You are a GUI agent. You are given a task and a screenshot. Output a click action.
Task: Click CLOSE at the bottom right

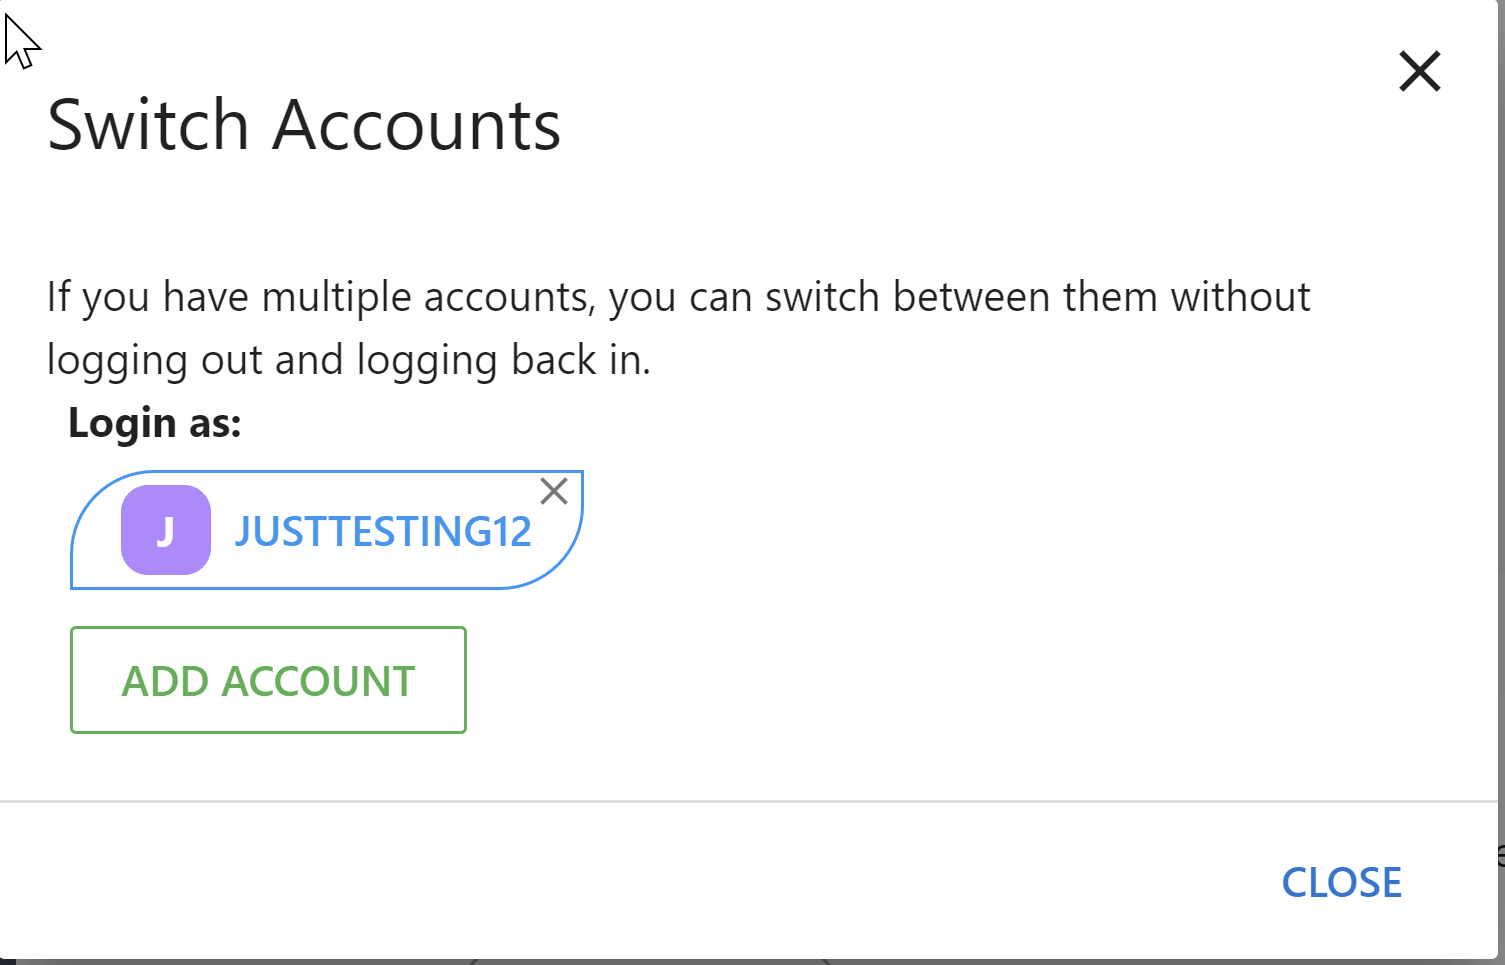pos(1341,882)
